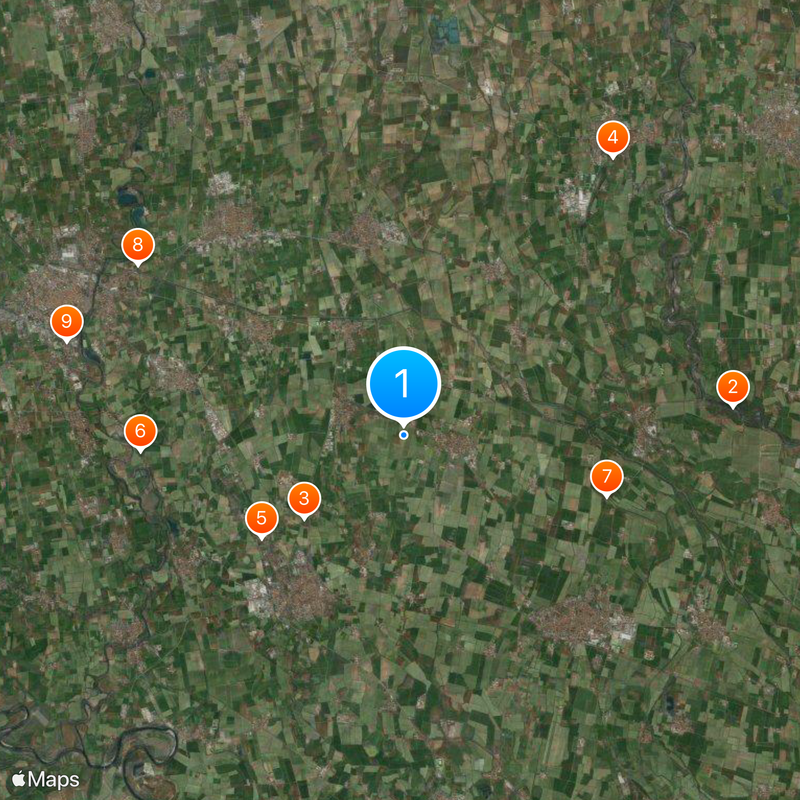Image resolution: width=800 pixels, height=800 pixels.
Task: Open orange map pin number 7
Action: coord(606,477)
